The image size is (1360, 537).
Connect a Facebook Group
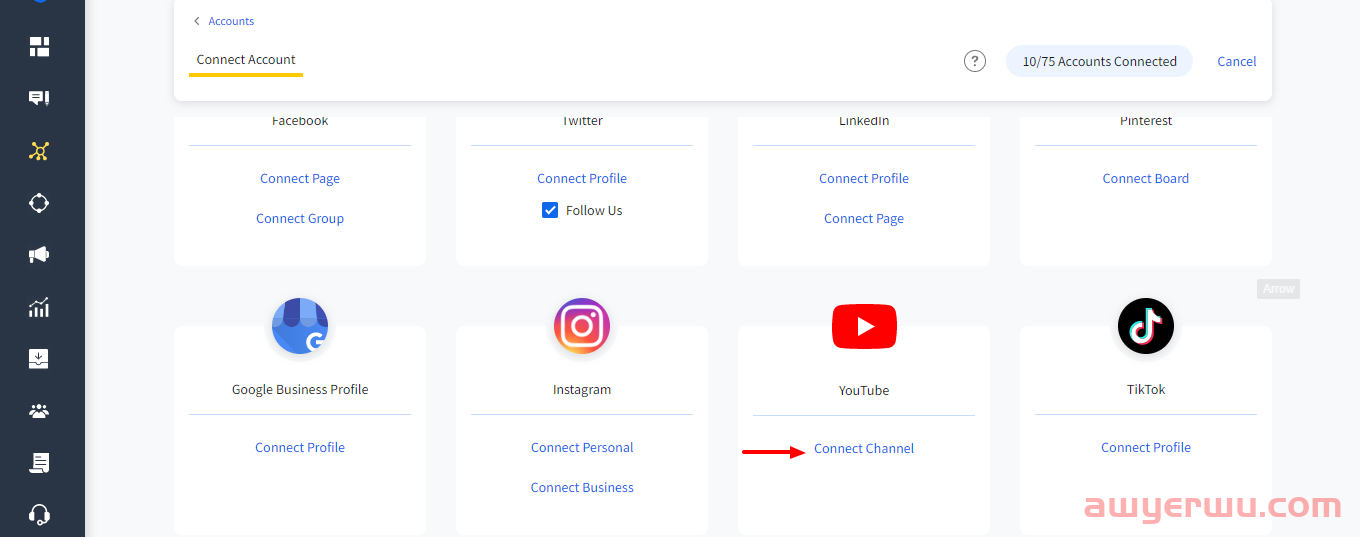(x=300, y=218)
